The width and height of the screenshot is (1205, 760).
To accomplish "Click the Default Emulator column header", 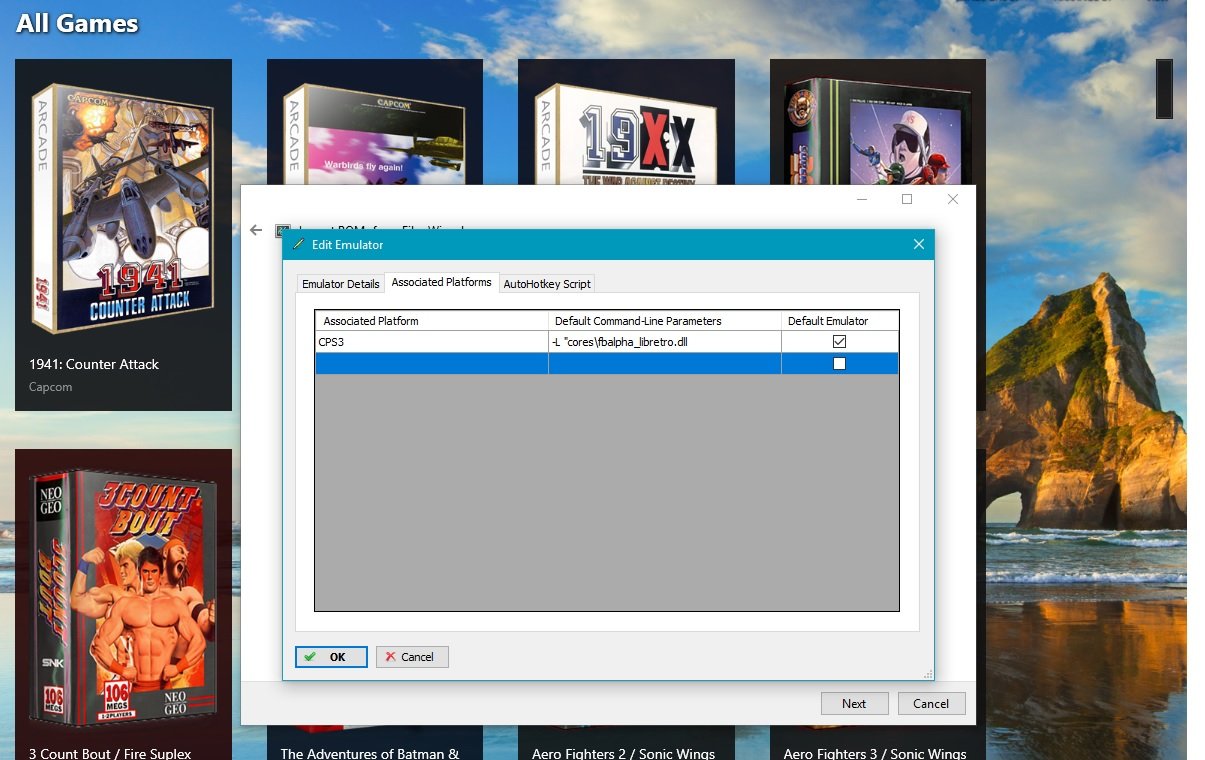I will click(840, 321).
